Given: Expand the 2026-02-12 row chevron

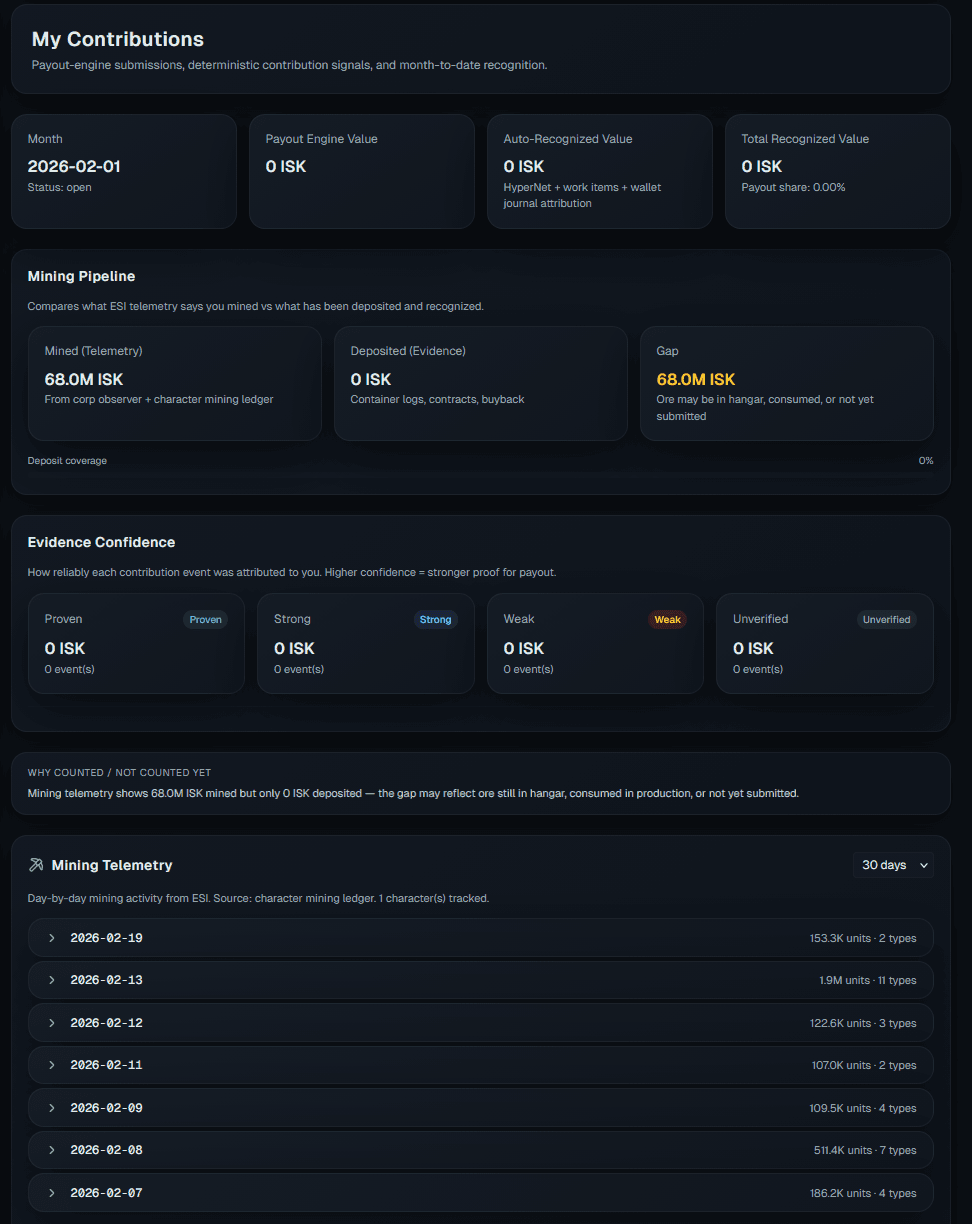Looking at the screenshot, I should (52, 1023).
